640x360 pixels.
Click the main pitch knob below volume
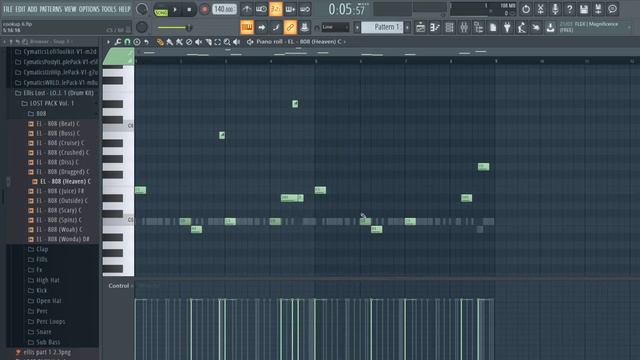point(142,27)
